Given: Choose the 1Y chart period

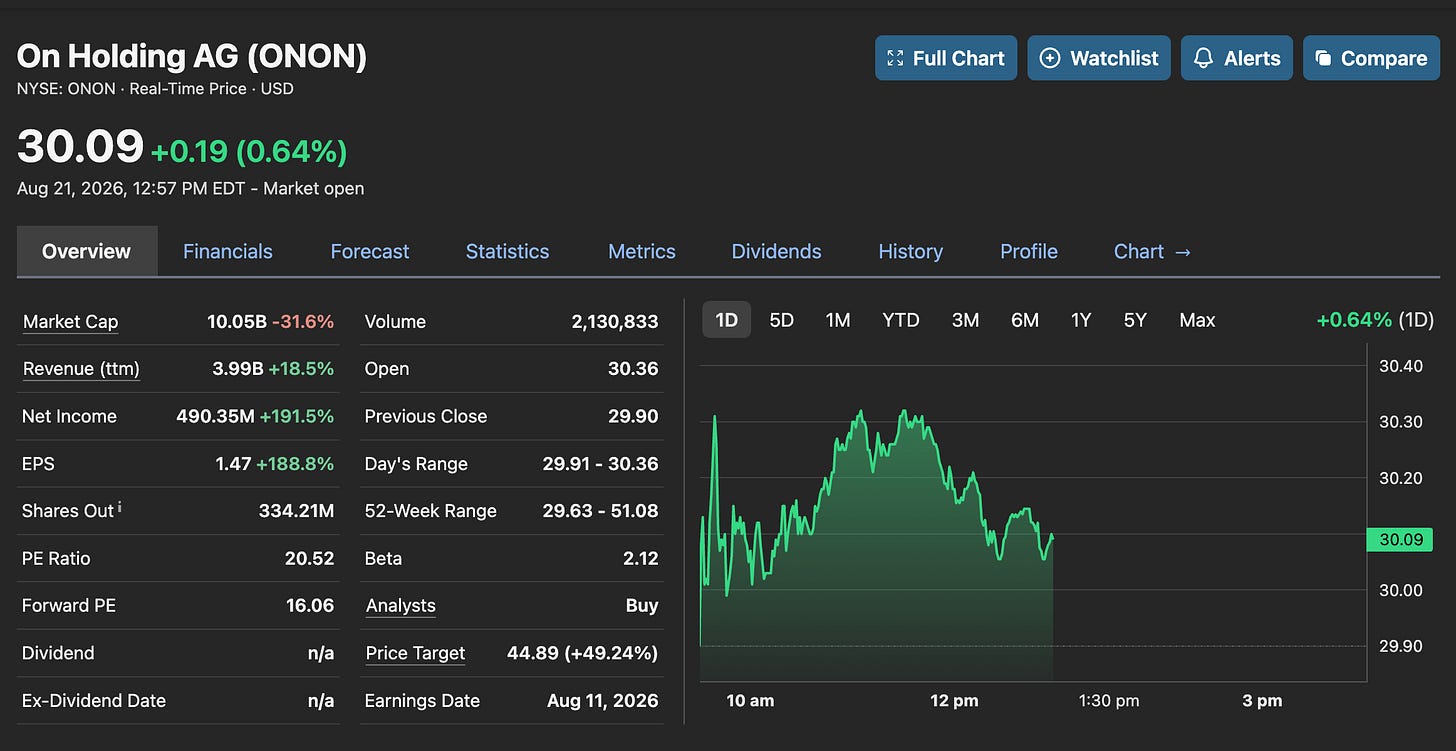Looking at the screenshot, I should tap(1081, 320).
